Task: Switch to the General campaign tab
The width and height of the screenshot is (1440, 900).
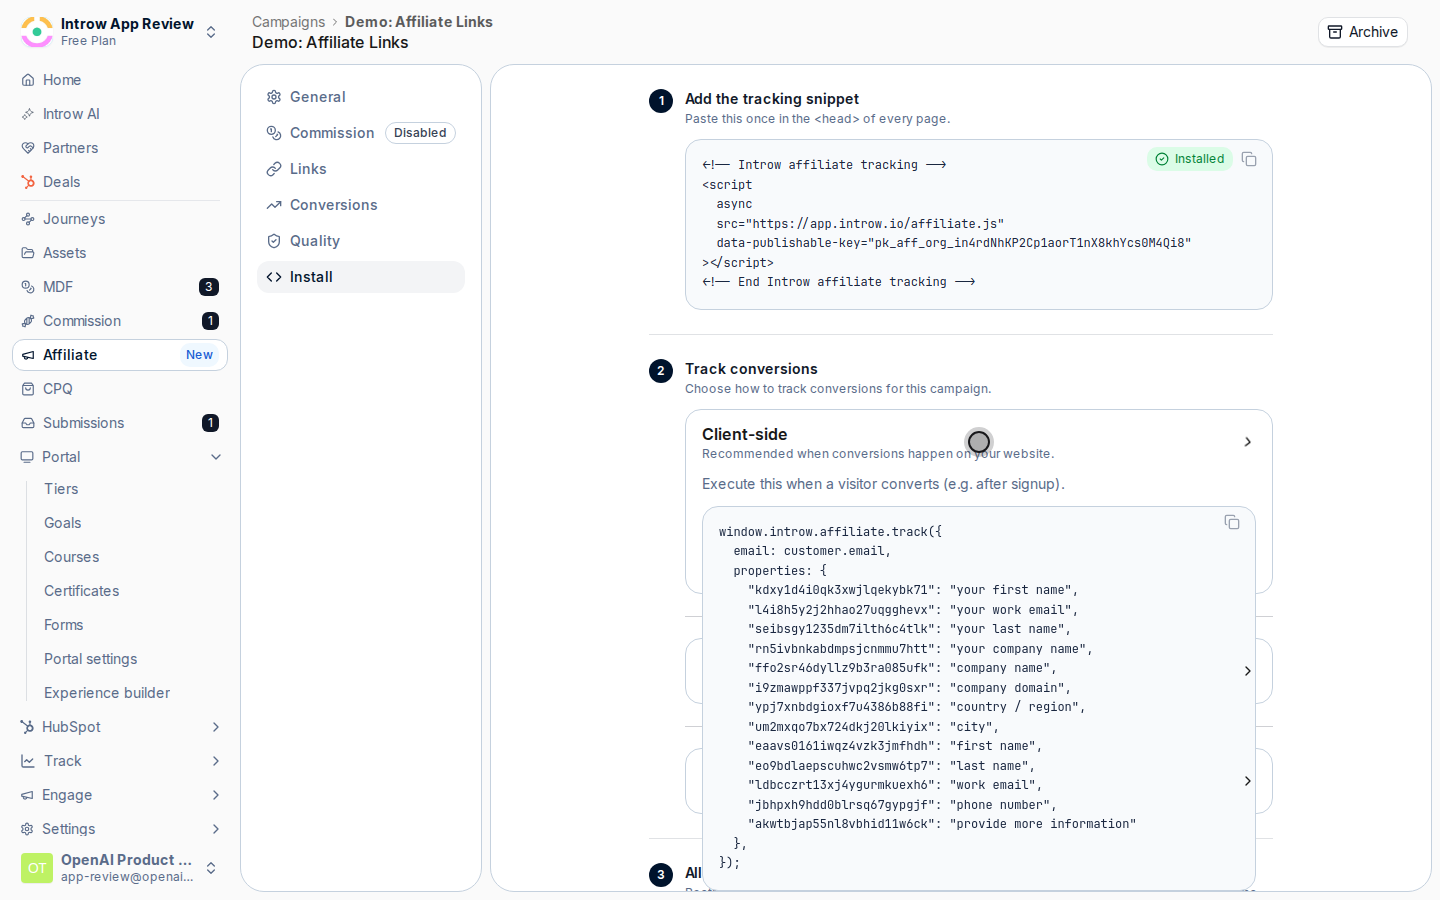Action: 361,97
